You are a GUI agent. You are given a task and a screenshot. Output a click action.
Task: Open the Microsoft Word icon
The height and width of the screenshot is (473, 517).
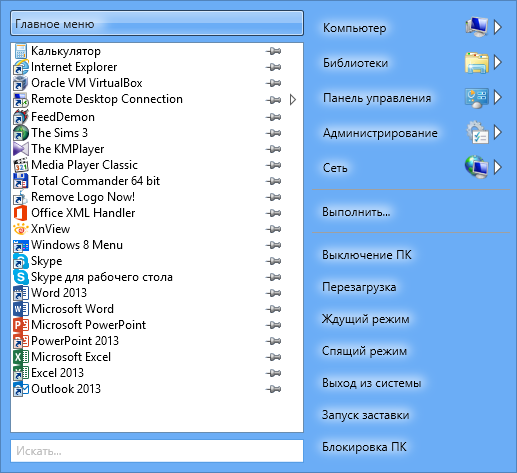[x=21, y=309]
